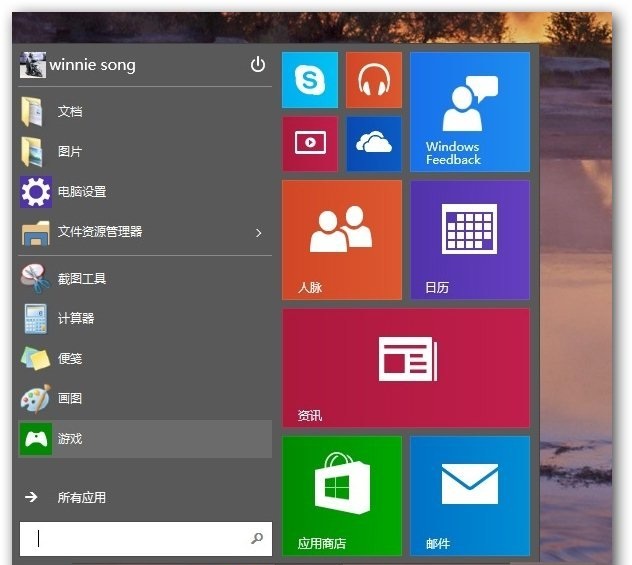Image resolution: width=632 pixels, height=565 pixels.
Task: Open the 邮件 mail tile
Action: tap(470, 496)
